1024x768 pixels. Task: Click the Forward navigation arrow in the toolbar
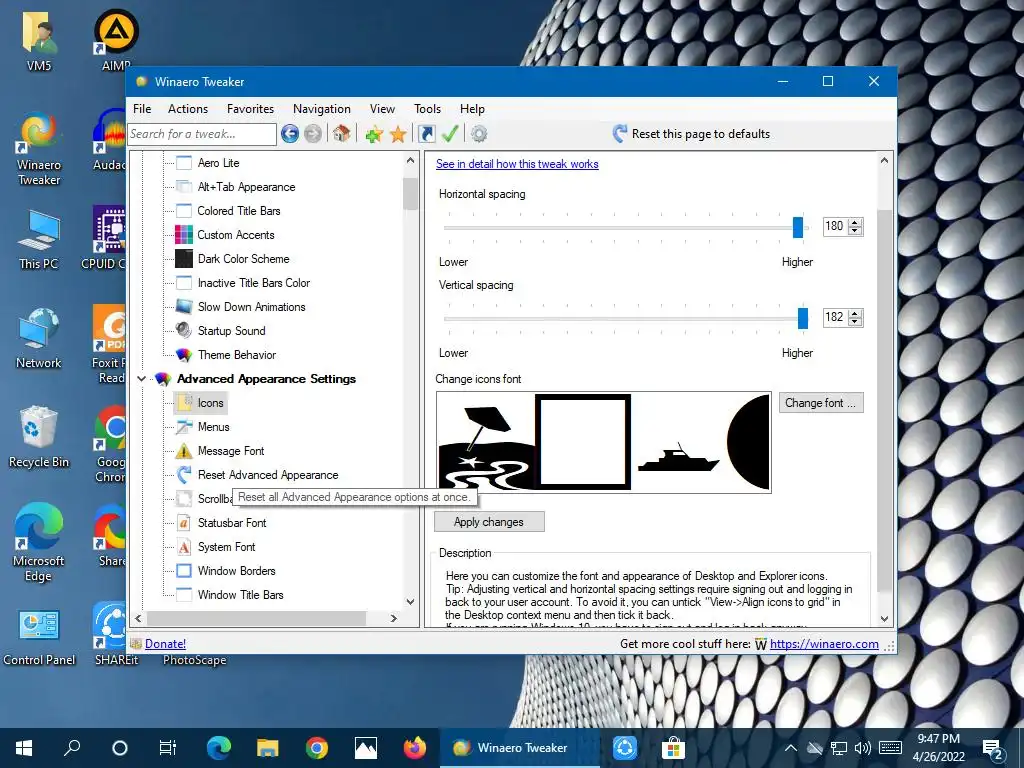(x=313, y=134)
